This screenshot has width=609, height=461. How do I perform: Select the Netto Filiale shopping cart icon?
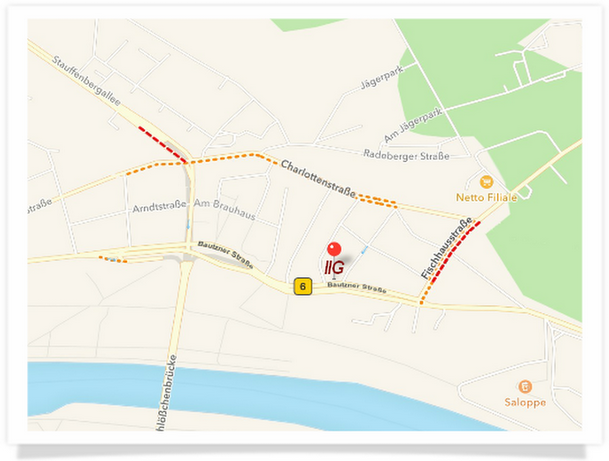[x=486, y=181]
